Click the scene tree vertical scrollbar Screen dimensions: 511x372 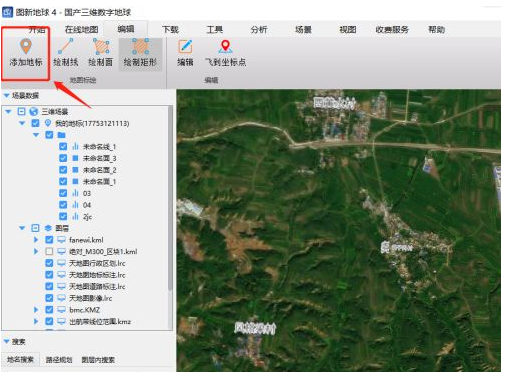tap(170, 200)
